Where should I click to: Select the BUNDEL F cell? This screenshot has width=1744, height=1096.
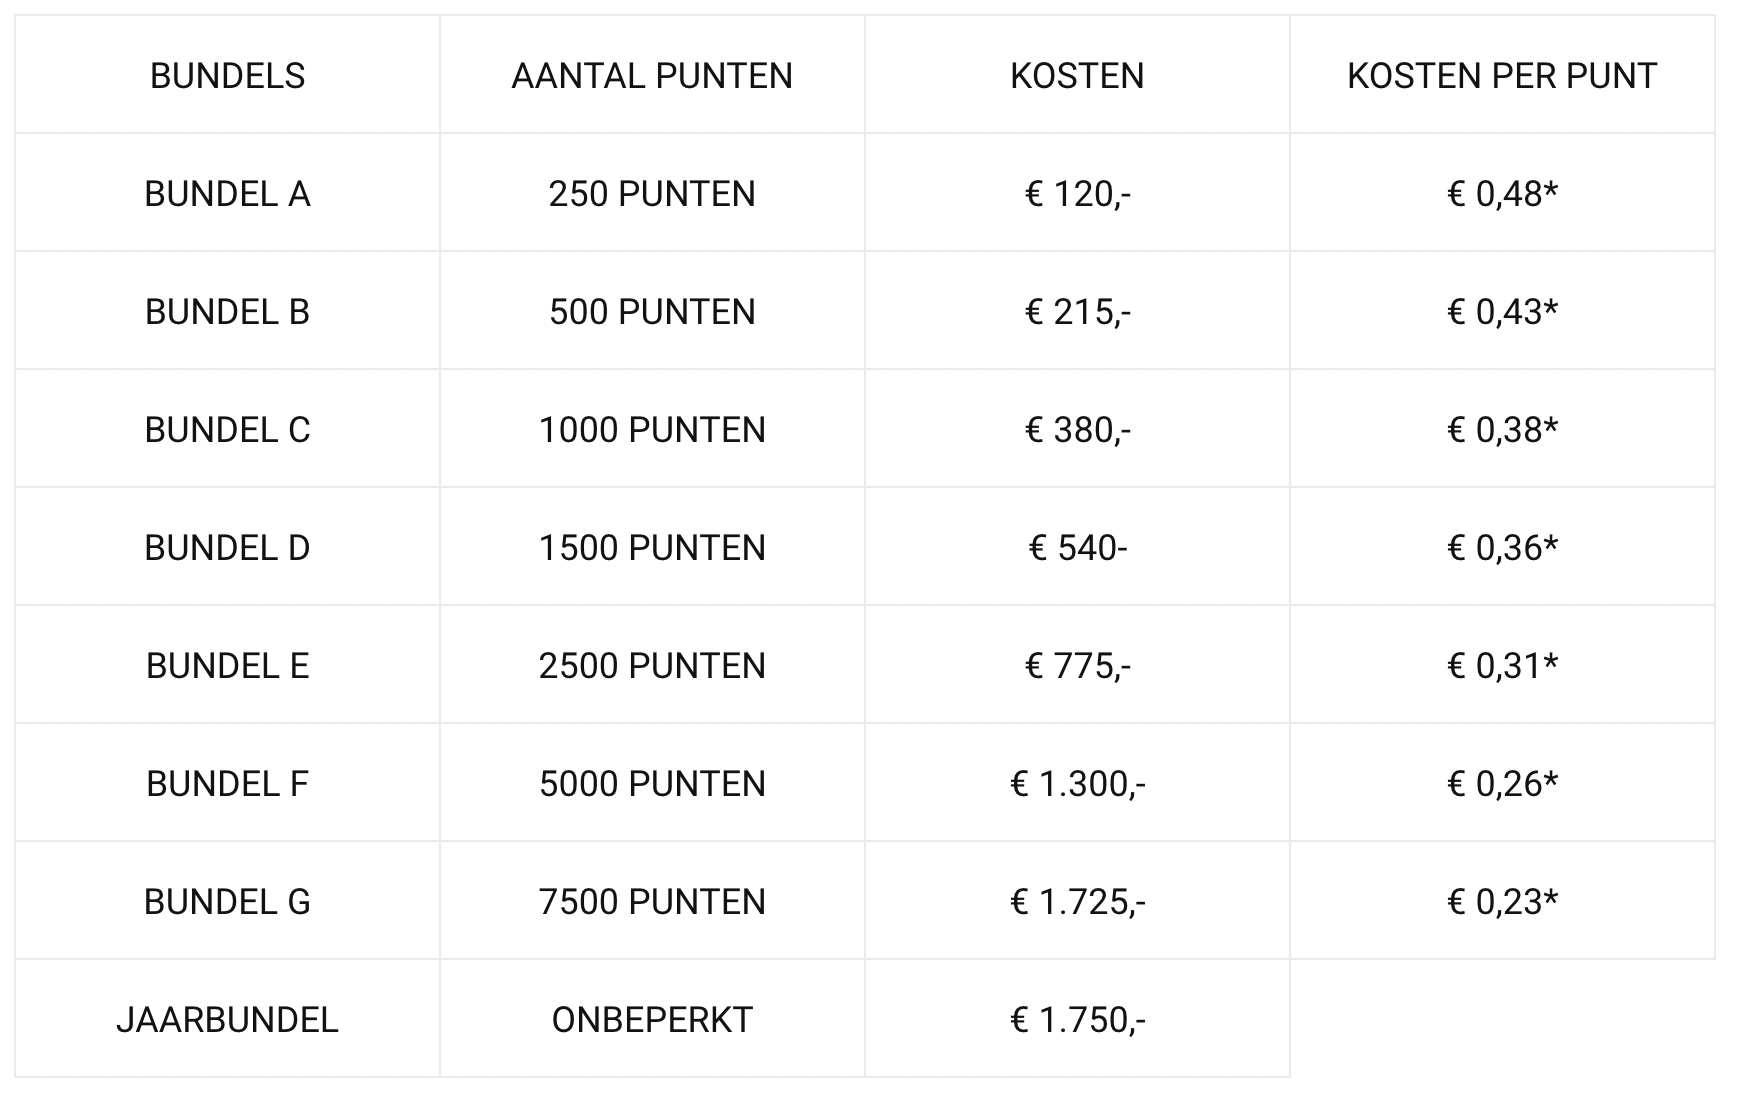pos(227,783)
